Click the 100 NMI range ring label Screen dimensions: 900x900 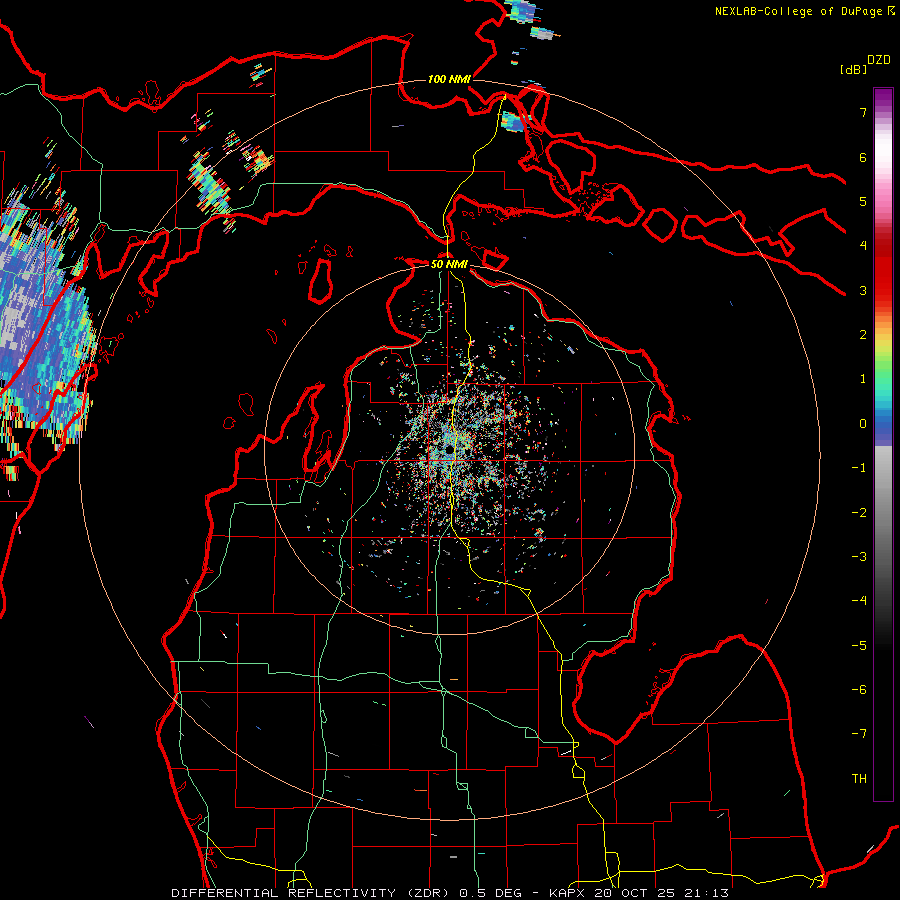coord(449,79)
